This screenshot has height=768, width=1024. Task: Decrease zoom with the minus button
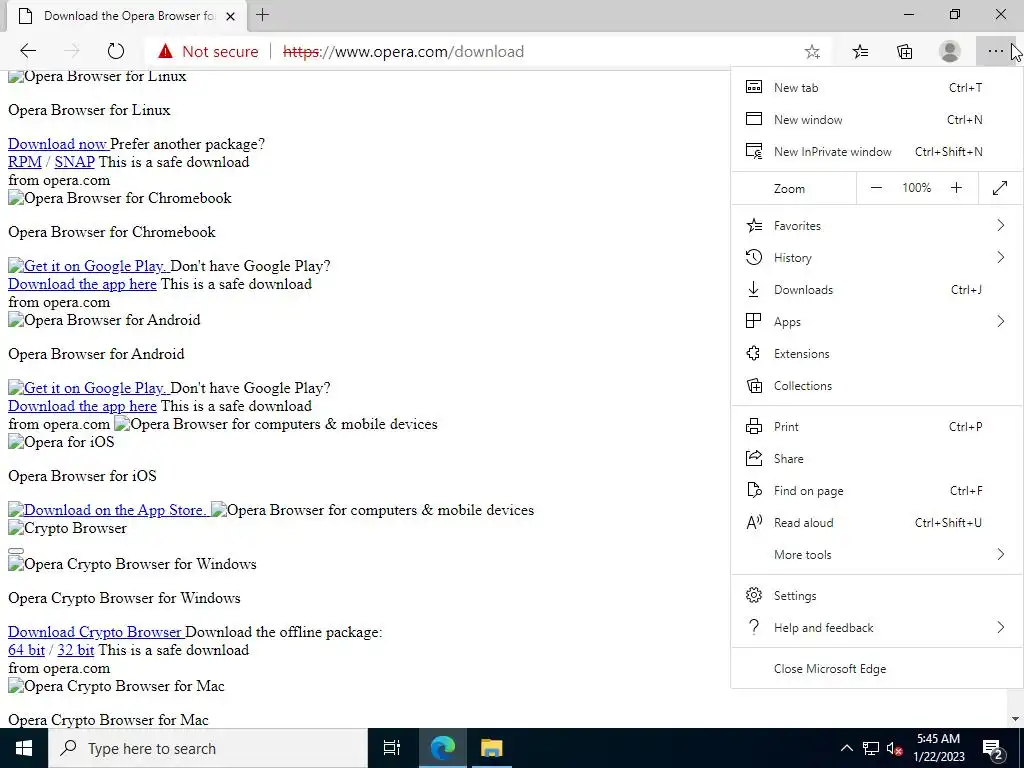coord(876,188)
